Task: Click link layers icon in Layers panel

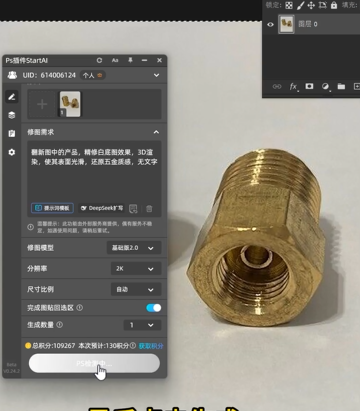Action: (277, 86)
